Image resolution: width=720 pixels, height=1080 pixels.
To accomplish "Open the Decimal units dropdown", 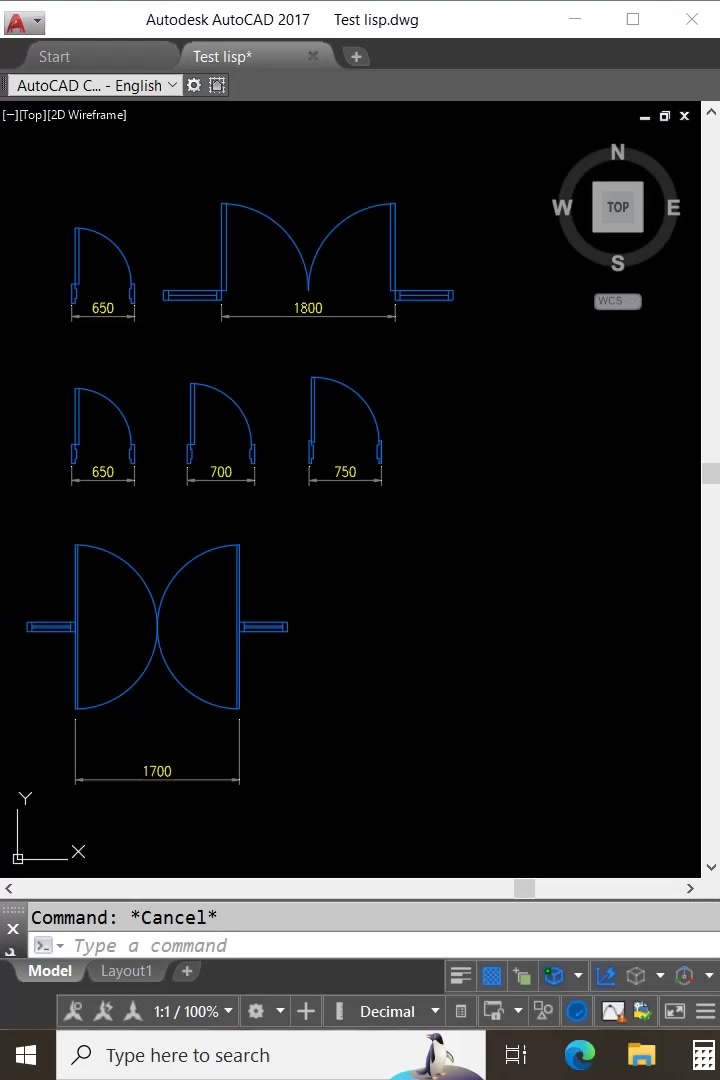I will click(399, 1011).
